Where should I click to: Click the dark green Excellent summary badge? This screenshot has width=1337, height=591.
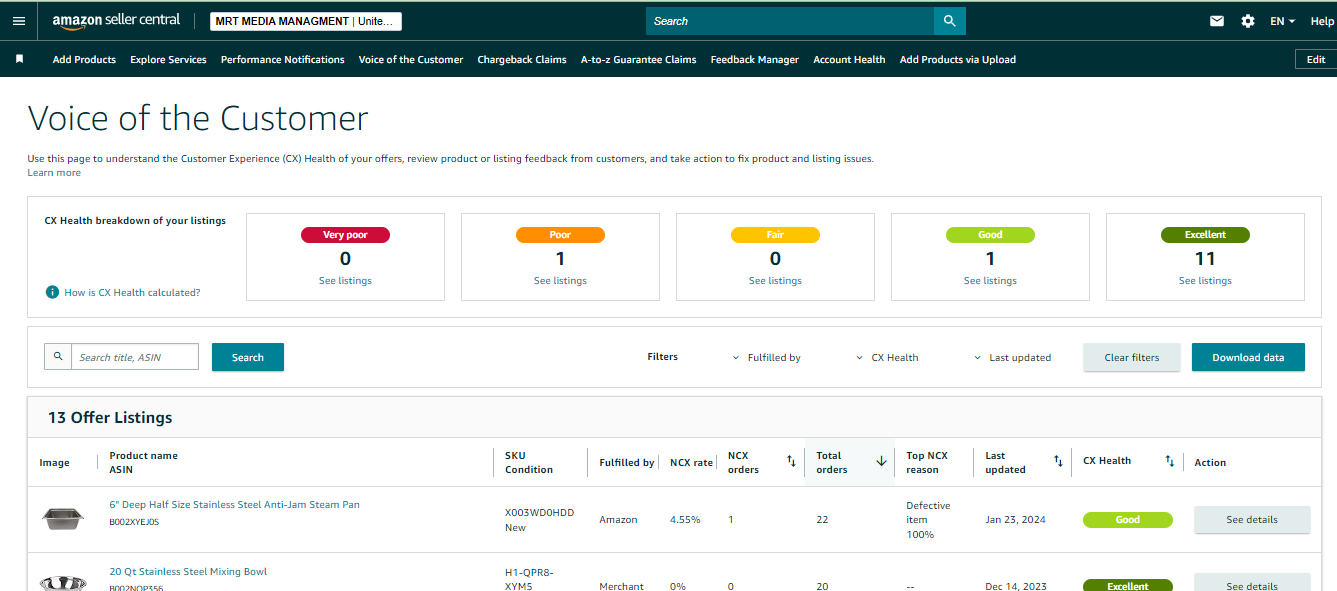pos(1205,235)
